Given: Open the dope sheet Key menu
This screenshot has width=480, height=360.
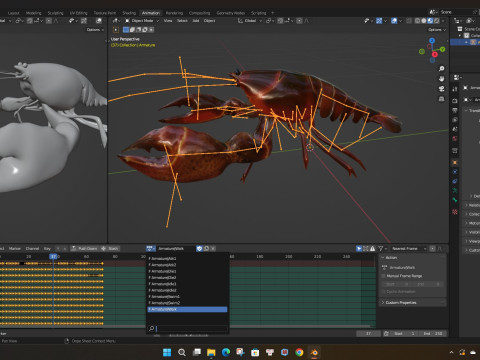Looking at the screenshot, I should click(47, 249).
